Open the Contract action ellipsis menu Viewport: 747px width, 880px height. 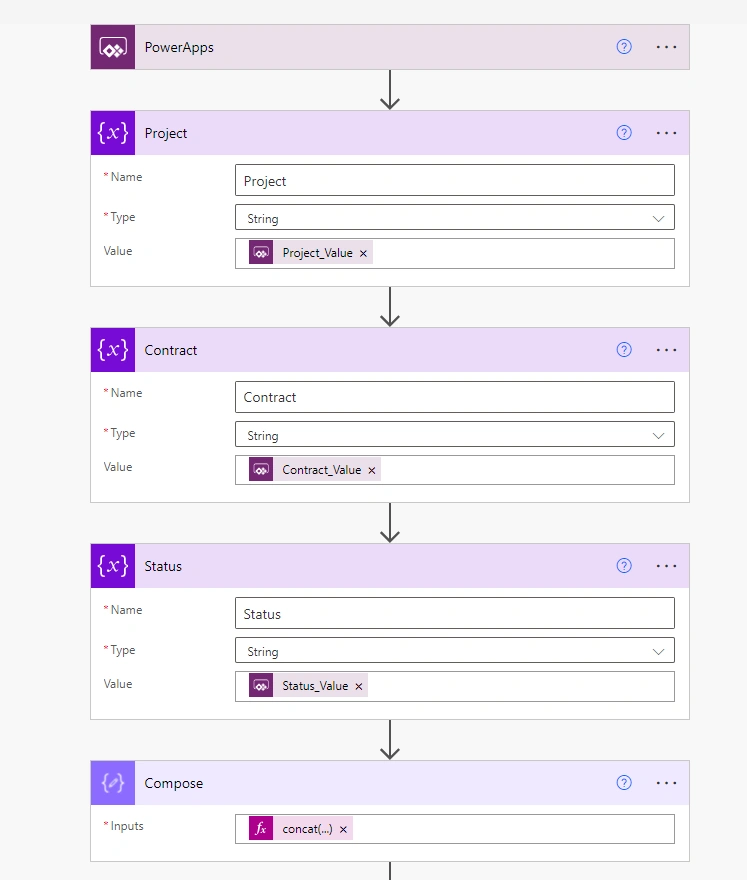(x=666, y=350)
